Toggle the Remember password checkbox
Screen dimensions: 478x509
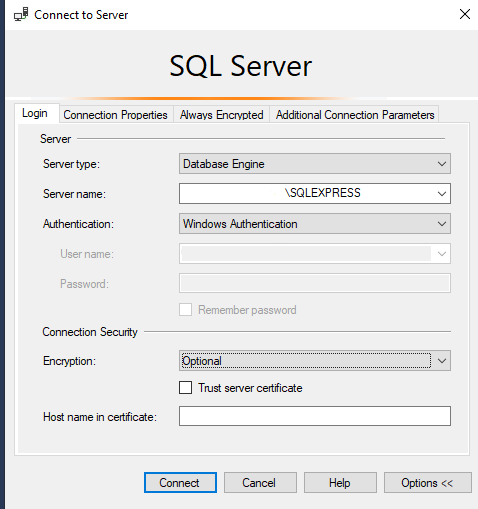pos(185,310)
